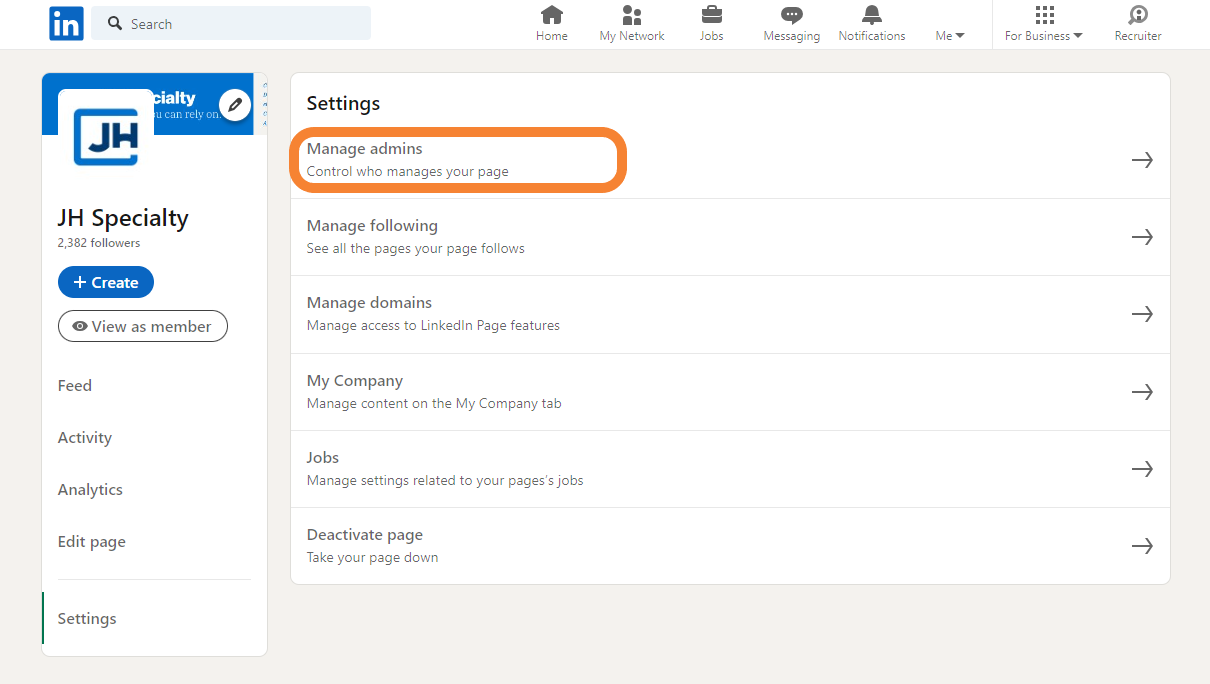The image size is (1210, 684).
Task: Click the arrow beside My Company
Action: click(1142, 392)
